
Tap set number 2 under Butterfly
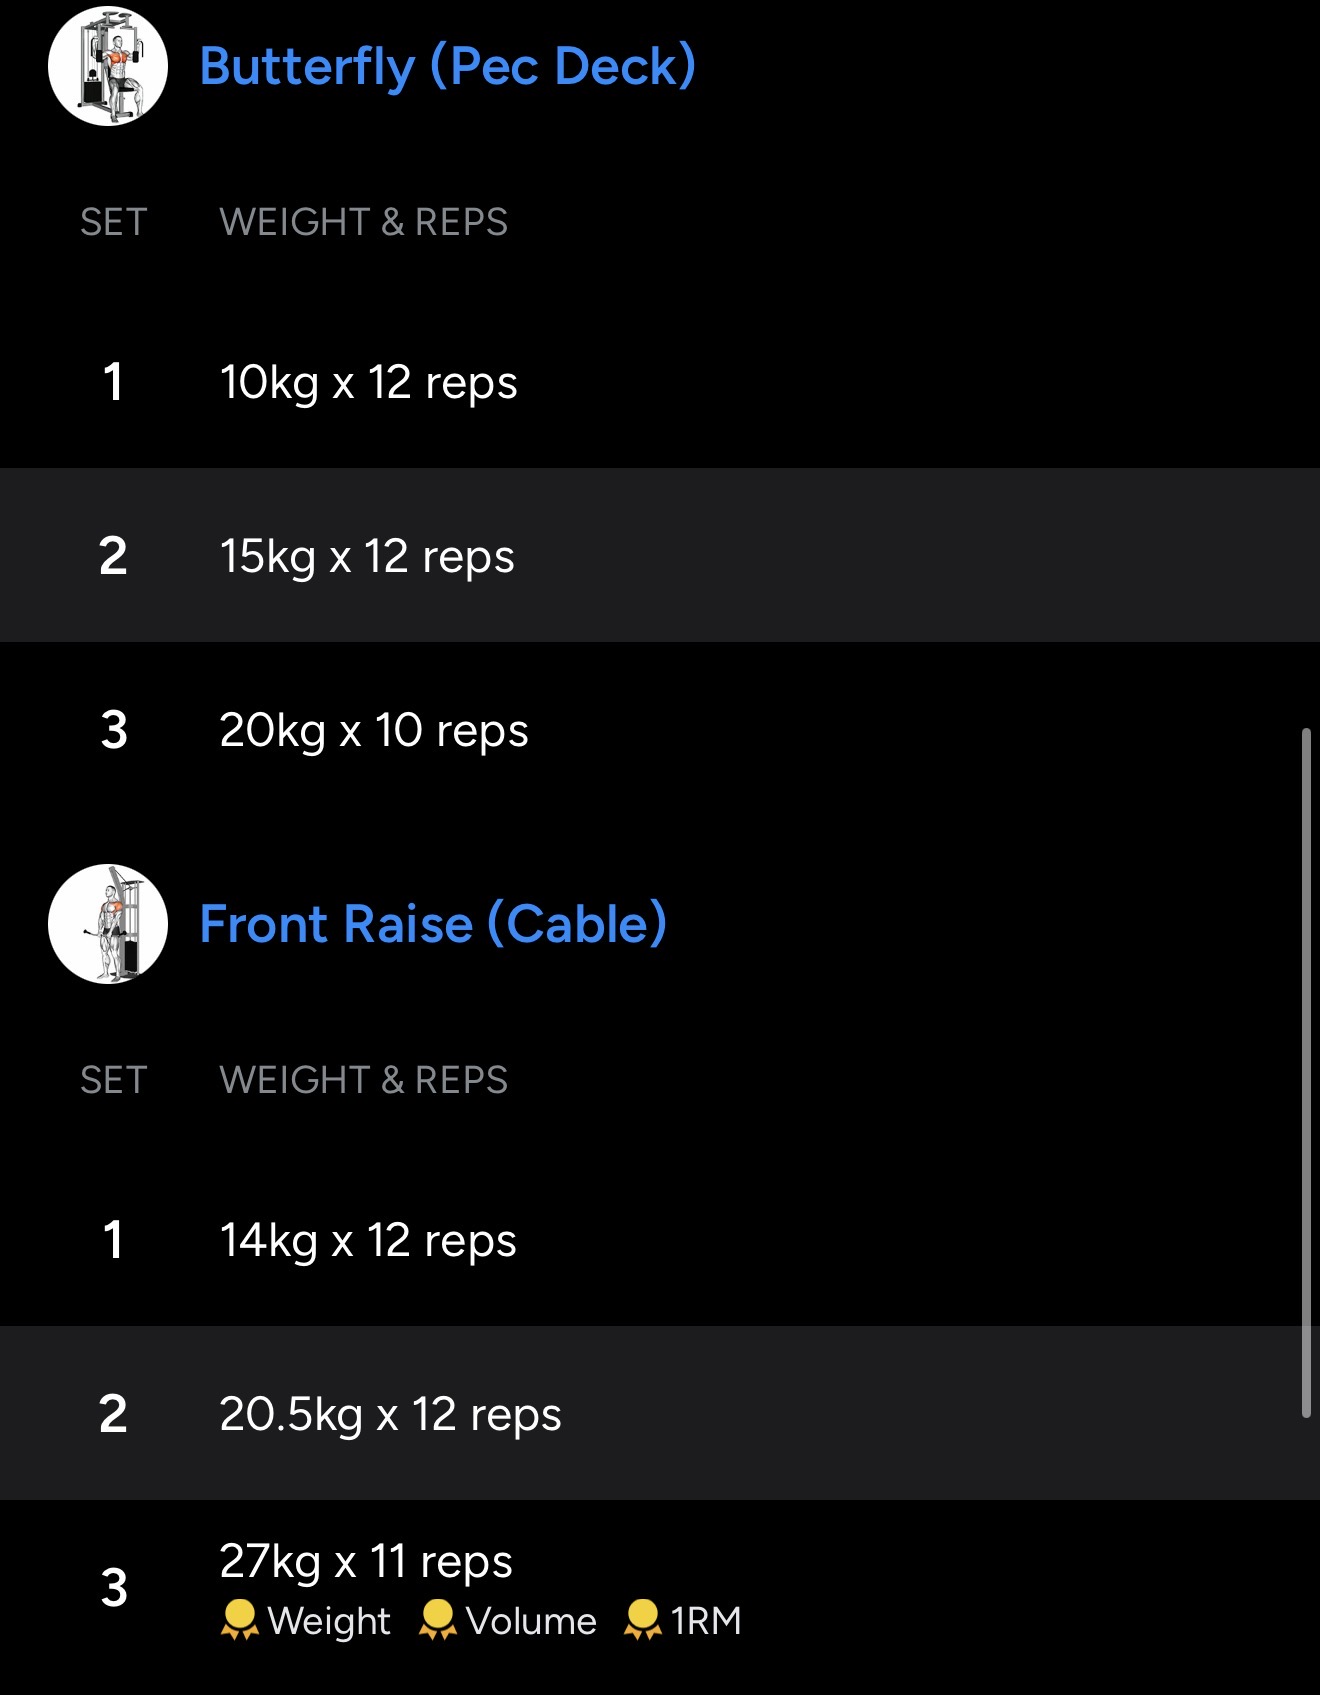[x=113, y=556]
